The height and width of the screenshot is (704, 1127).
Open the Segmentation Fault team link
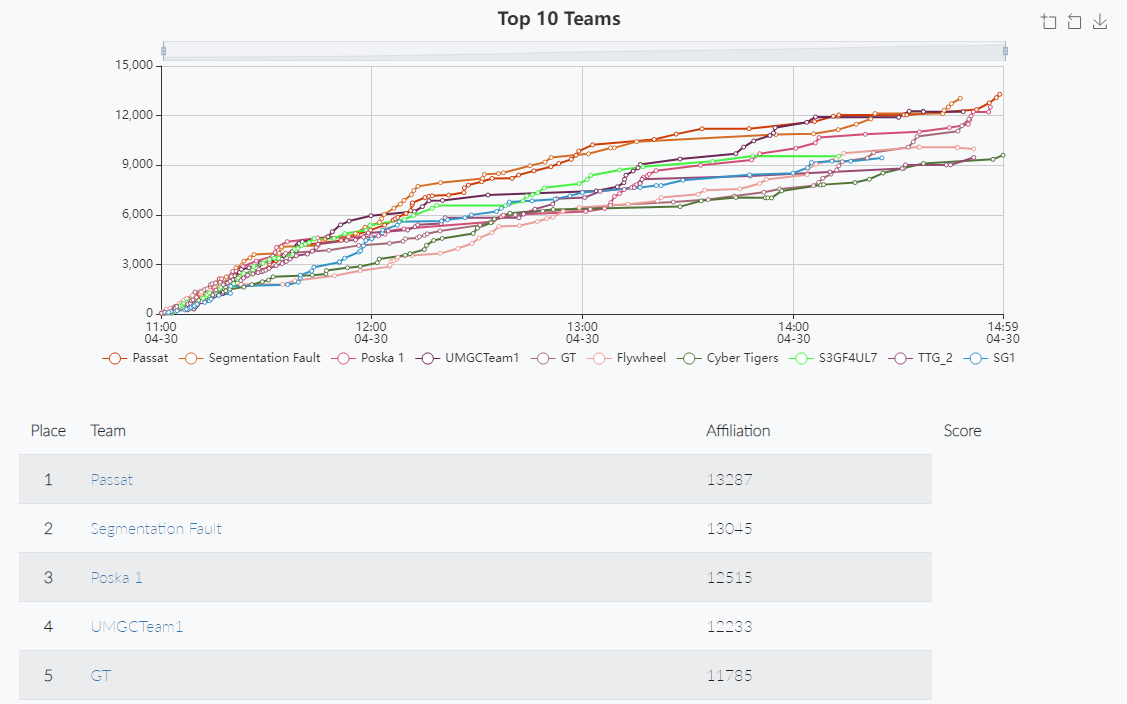click(x=156, y=529)
